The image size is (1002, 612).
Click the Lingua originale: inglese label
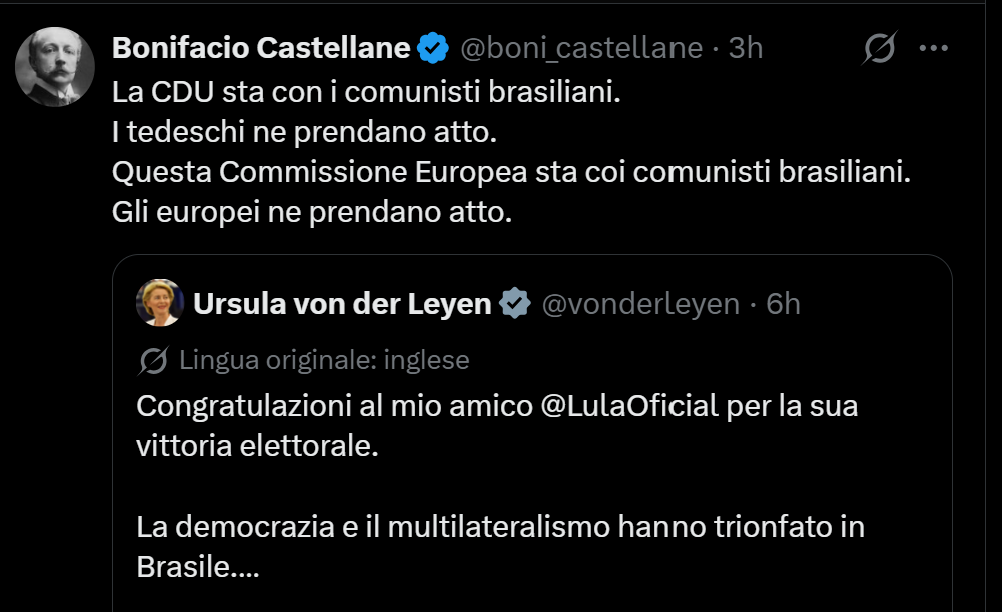pyautogui.click(x=324, y=360)
